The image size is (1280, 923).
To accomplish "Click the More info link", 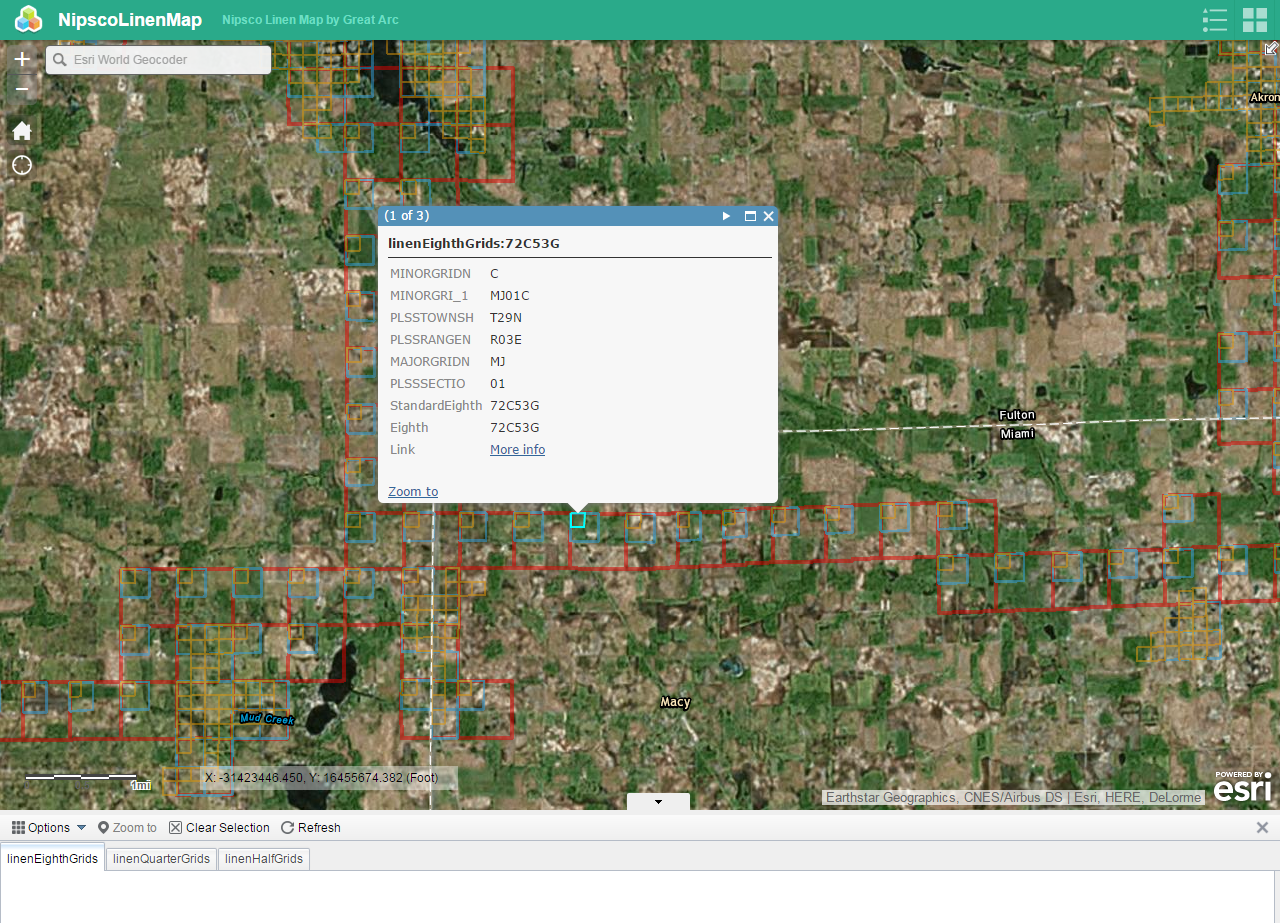I will (517, 450).
